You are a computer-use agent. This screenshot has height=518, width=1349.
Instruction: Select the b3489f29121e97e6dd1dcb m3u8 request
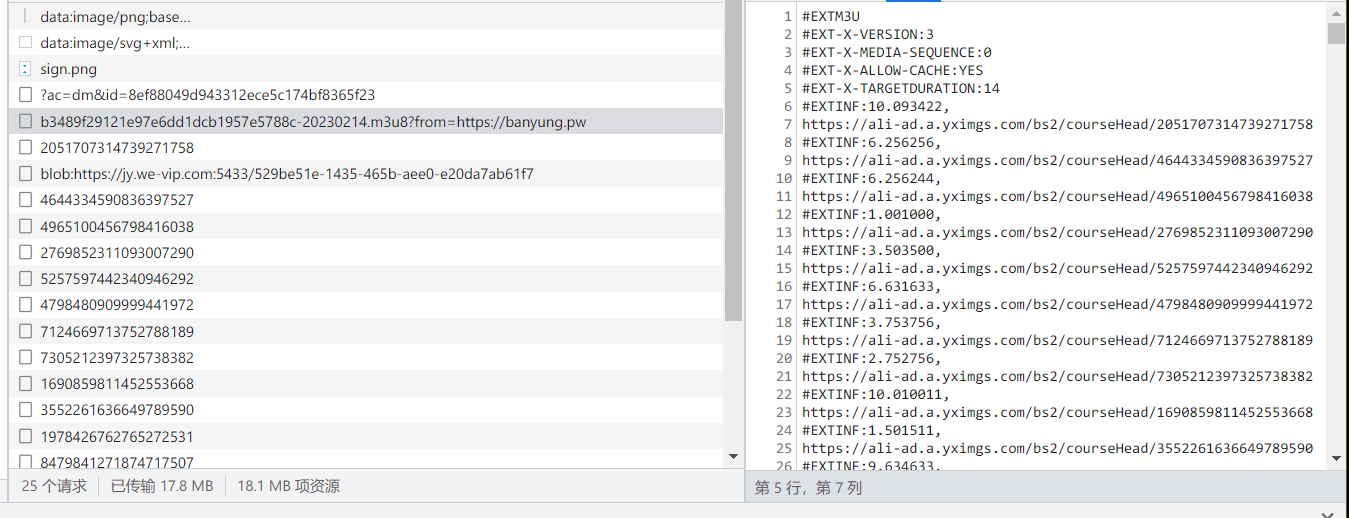pyautogui.click(x=312, y=122)
